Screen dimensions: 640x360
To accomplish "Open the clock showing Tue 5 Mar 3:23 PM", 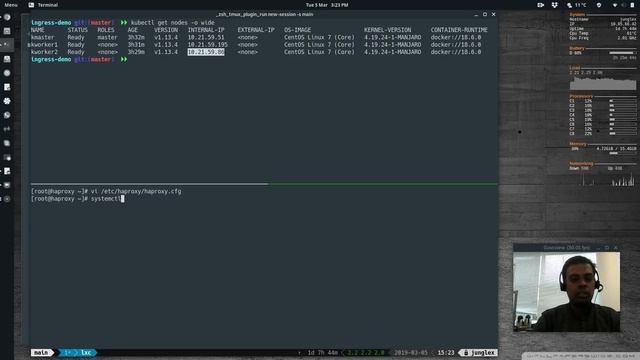I will pyautogui.click(x=327, y=5).
